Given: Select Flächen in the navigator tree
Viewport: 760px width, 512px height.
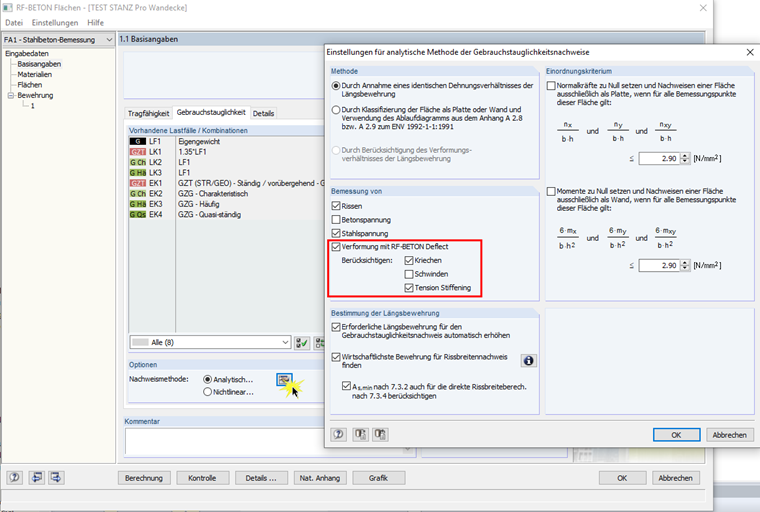Looking at the screenshot, I should [x=30, y=85].
